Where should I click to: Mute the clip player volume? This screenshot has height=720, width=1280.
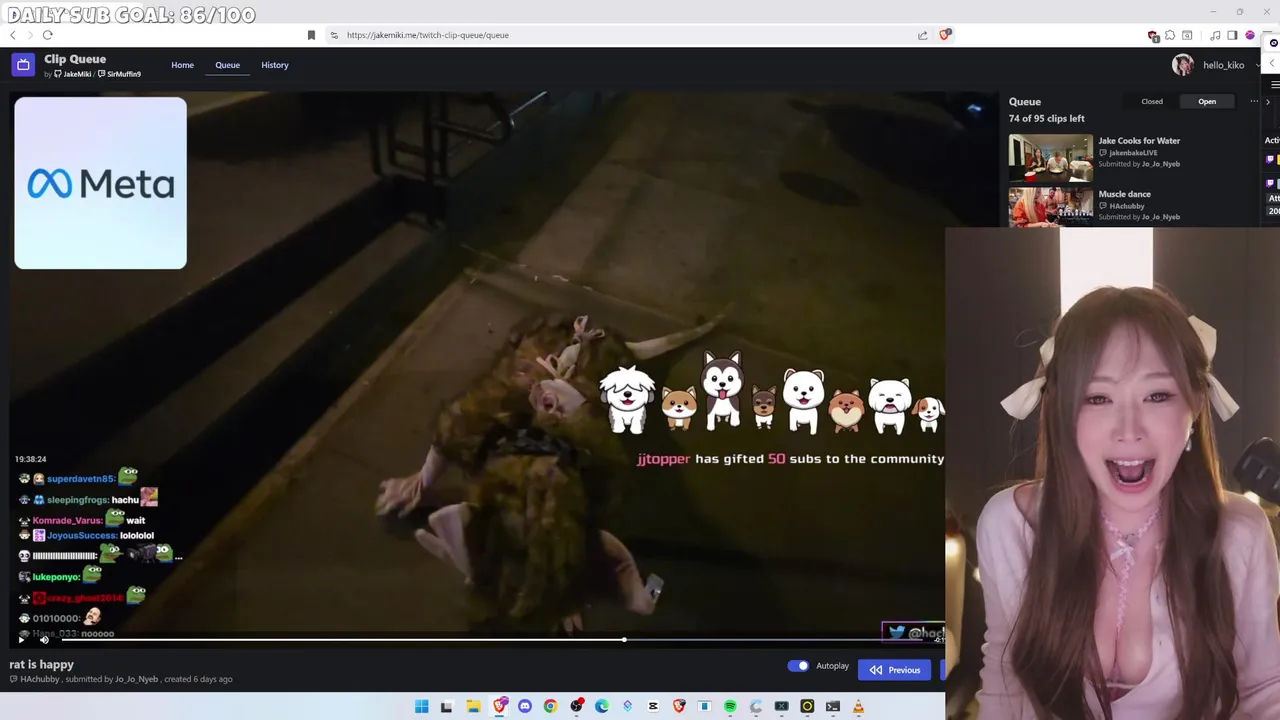click(44, 640)
